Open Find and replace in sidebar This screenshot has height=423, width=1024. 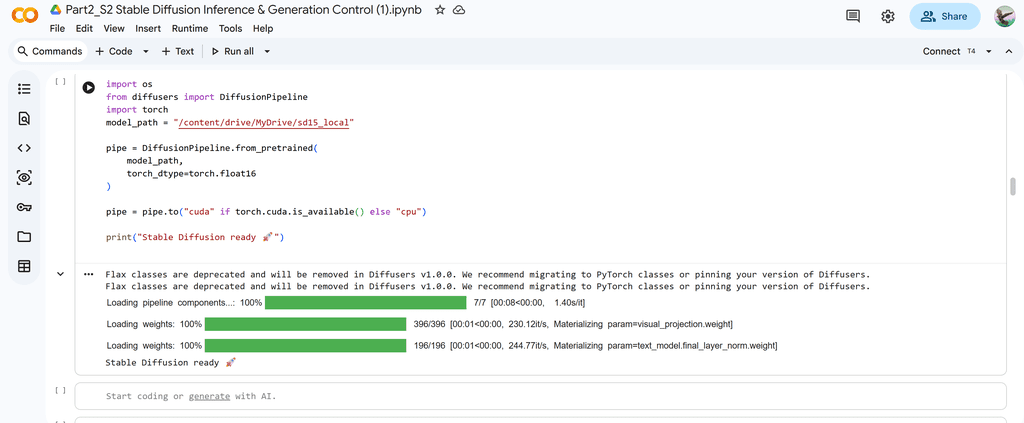[24, 118]
